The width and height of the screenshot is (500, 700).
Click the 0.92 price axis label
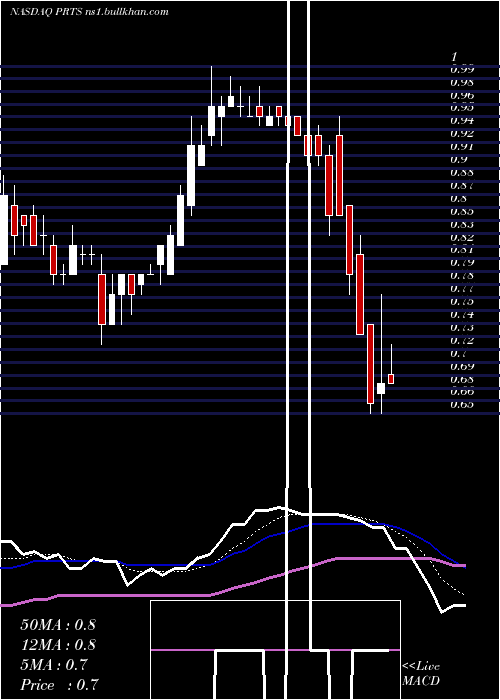tap(462, 133)
